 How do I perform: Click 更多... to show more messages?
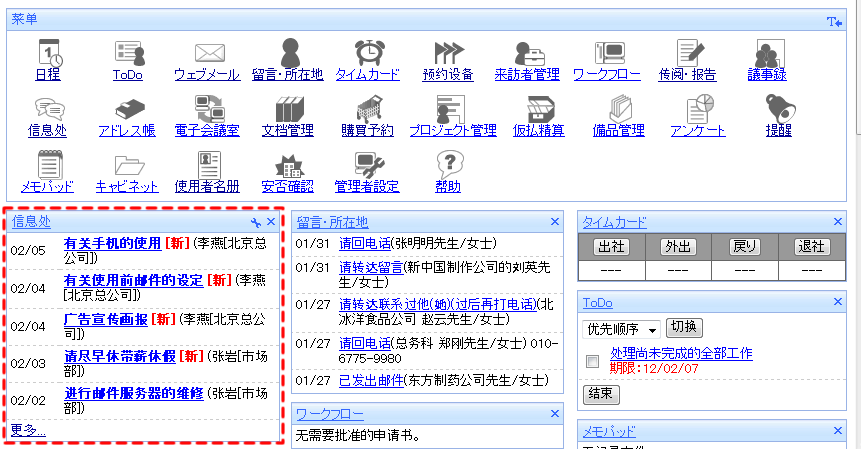coord(28,430)
